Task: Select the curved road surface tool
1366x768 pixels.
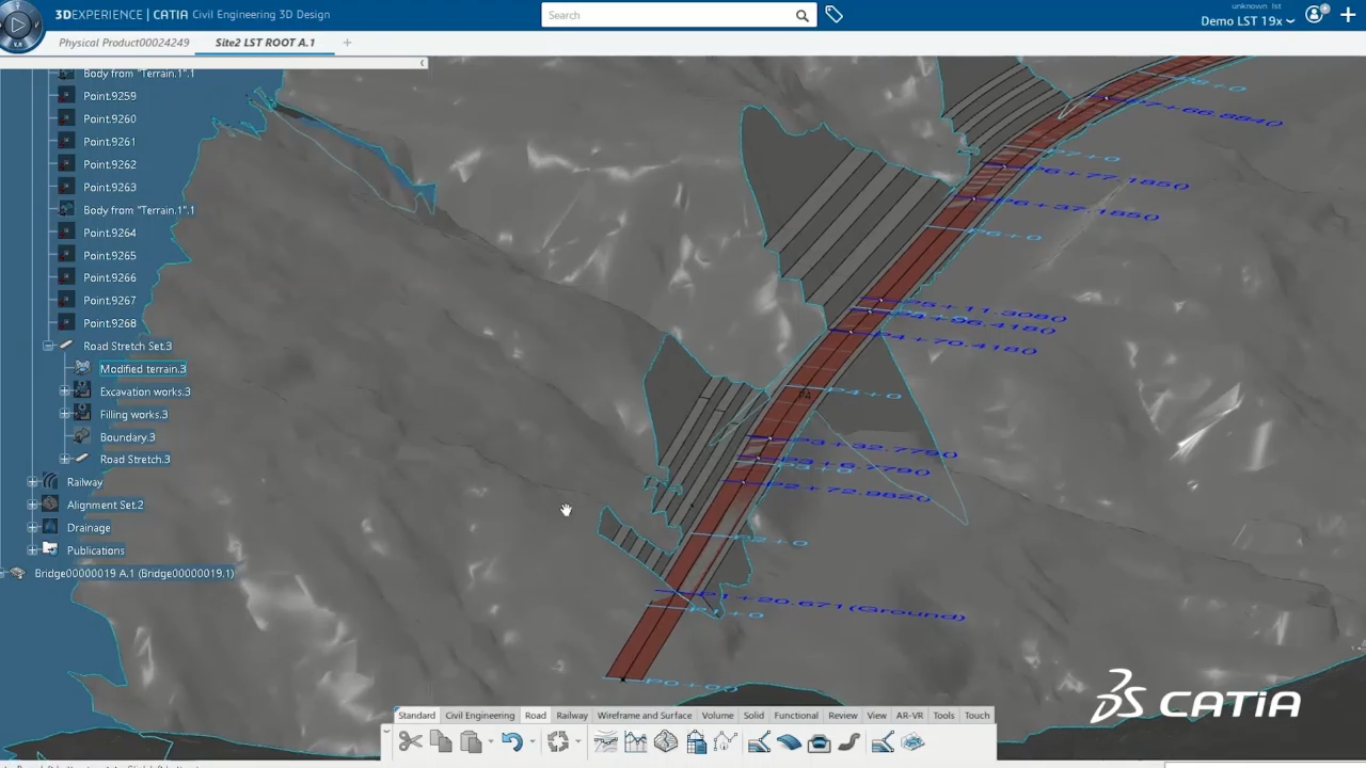Action: pos(790,741)
